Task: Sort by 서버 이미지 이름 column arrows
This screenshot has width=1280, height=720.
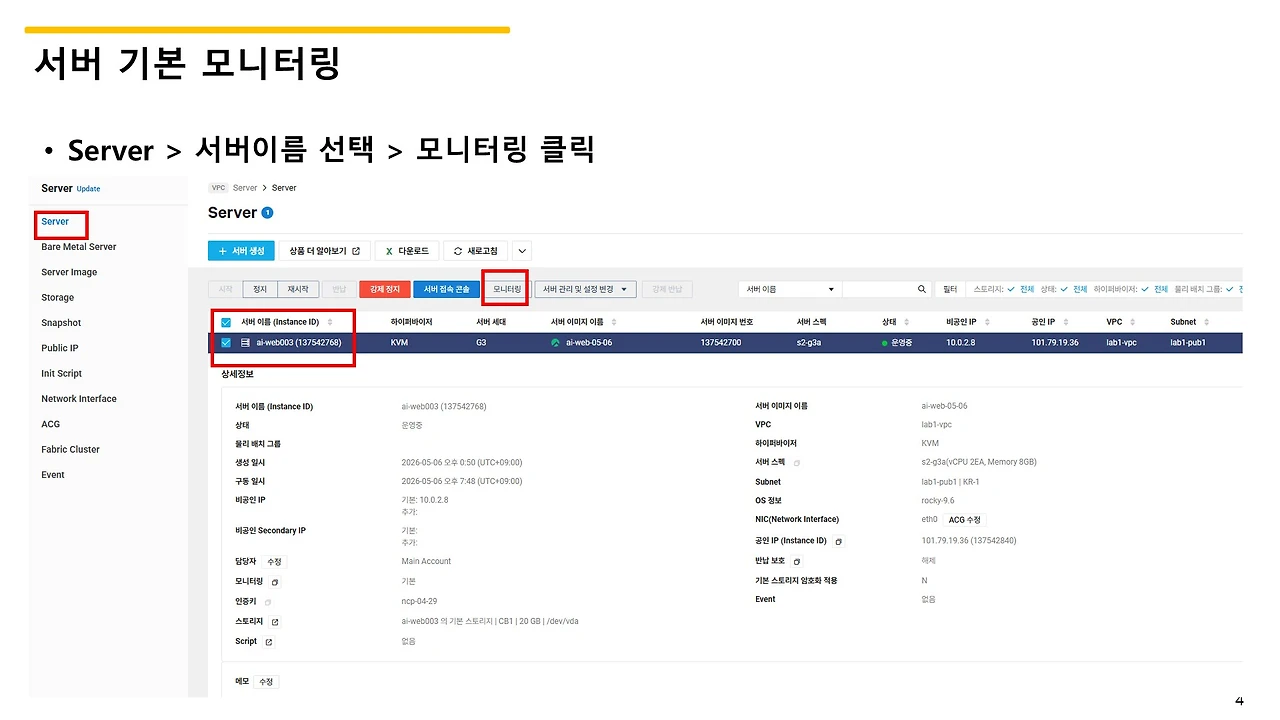Action: coord(614,322)
